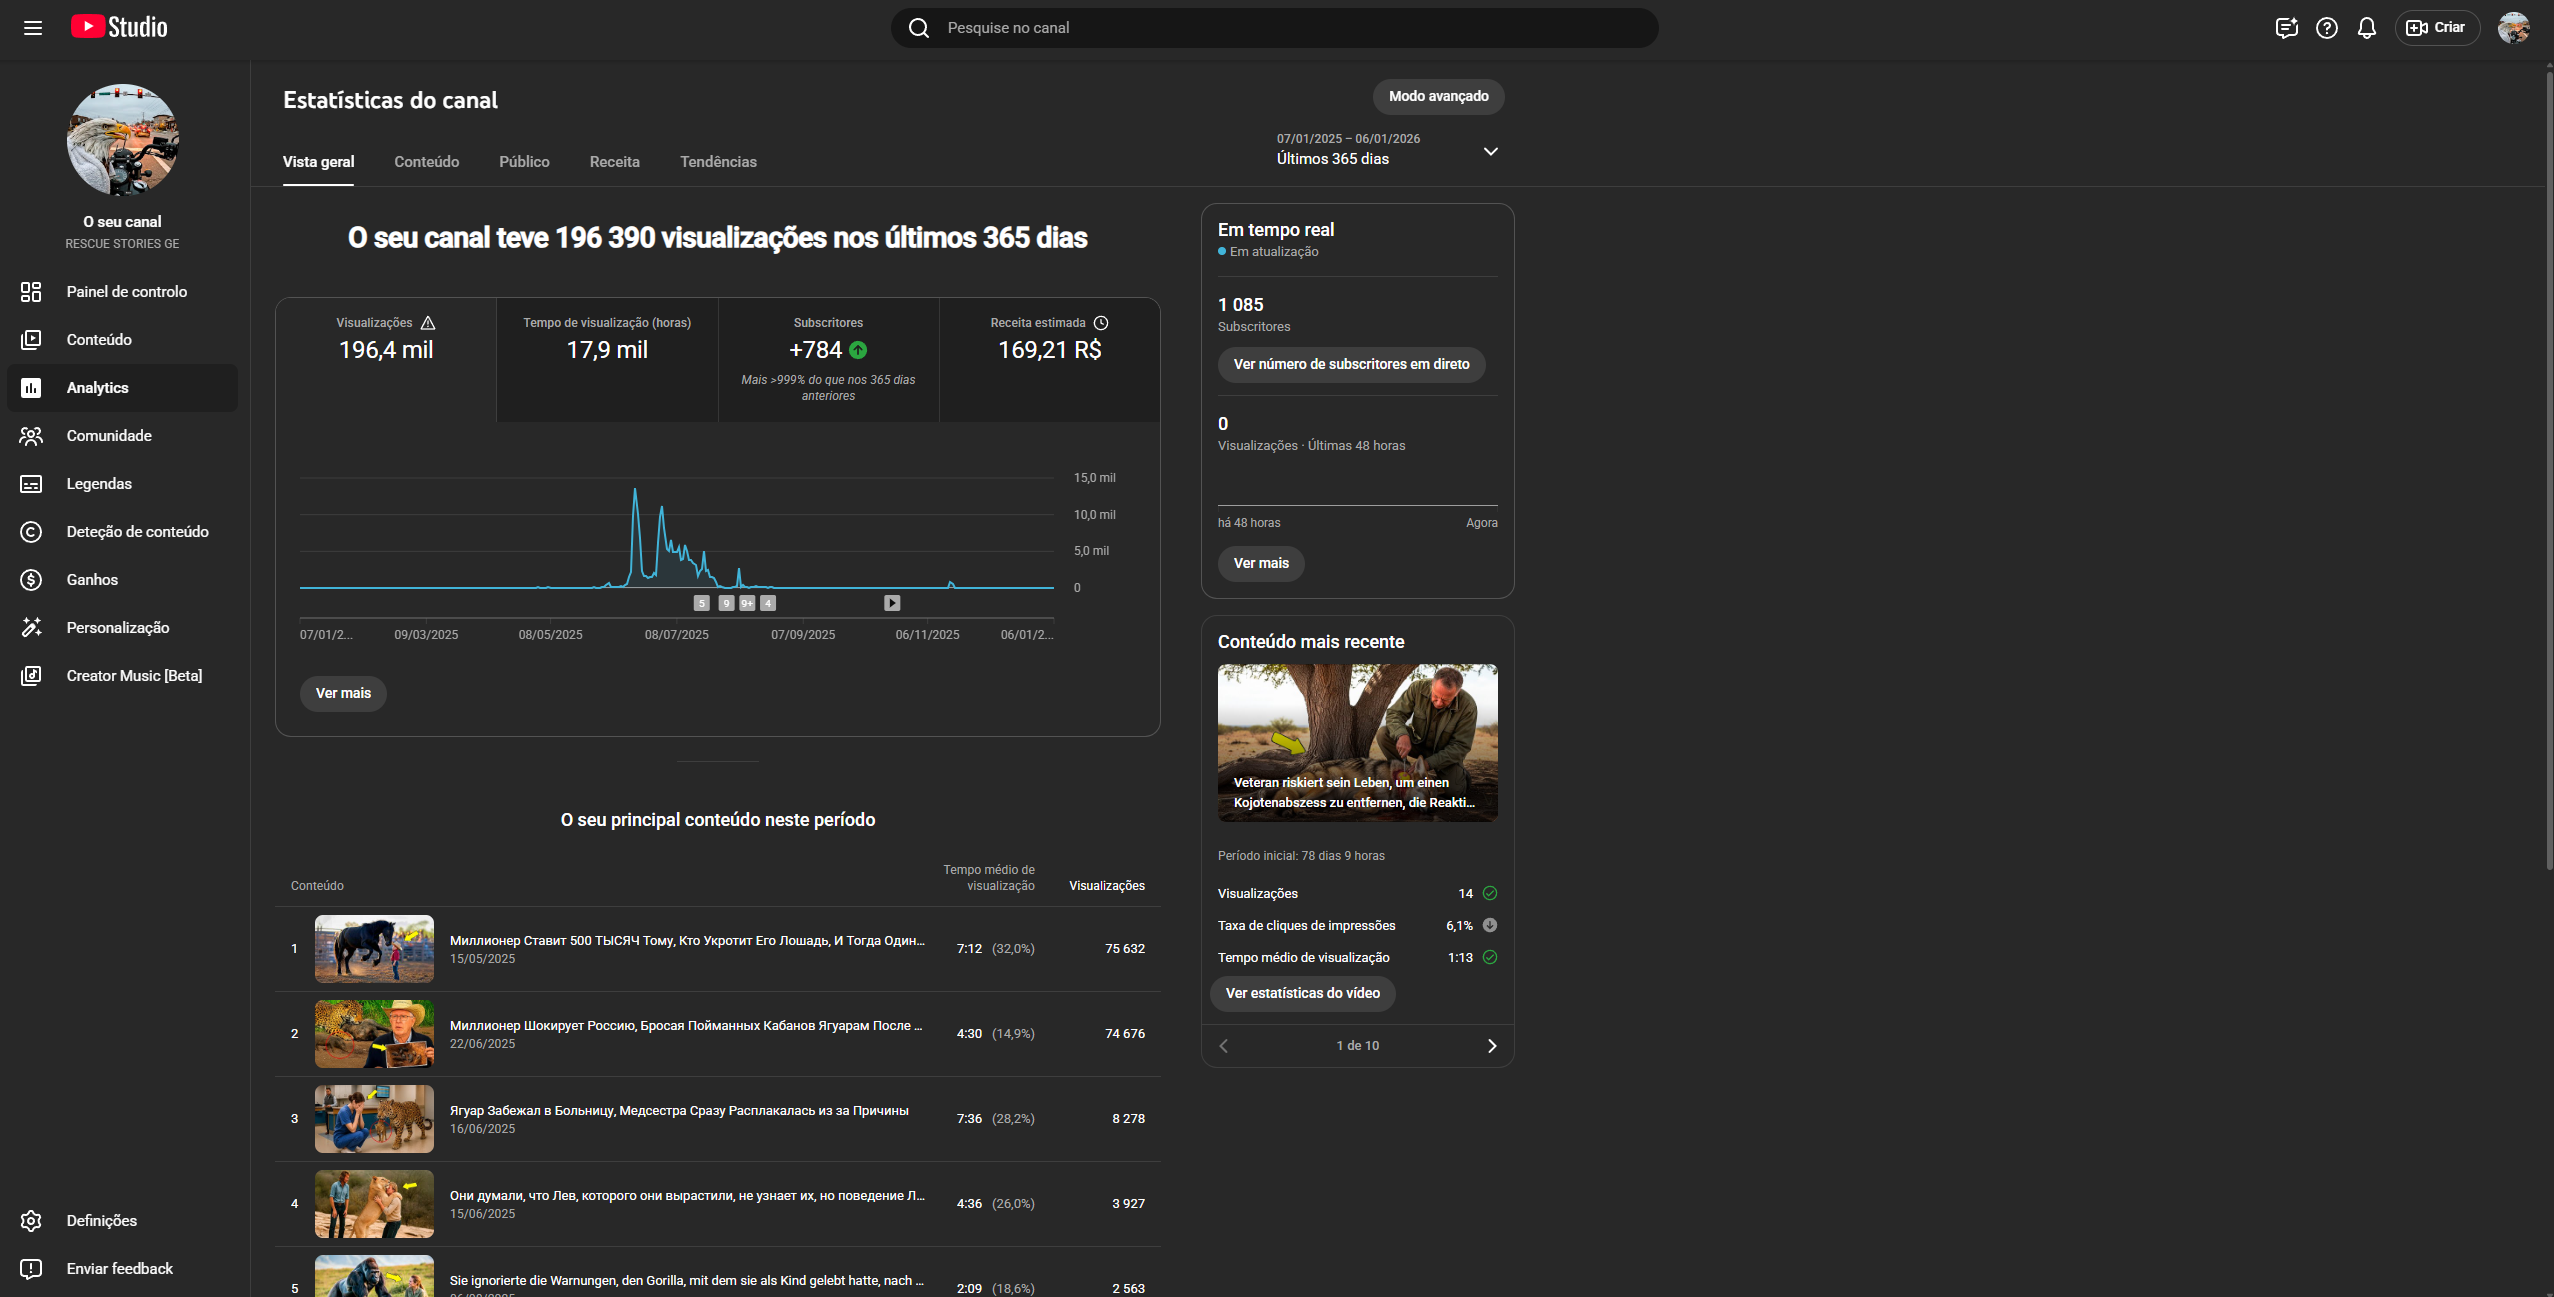Open the help question mark icon
The image size is (2554, 1297).
[x=2327, y=28]
